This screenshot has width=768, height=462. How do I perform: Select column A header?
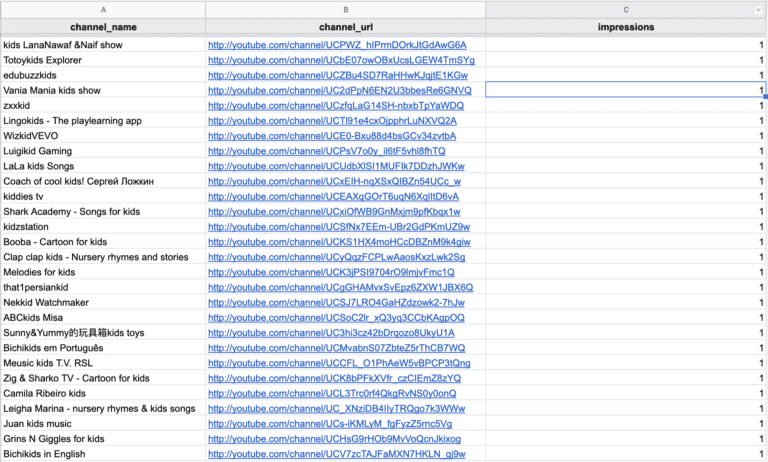coord(103,10)
